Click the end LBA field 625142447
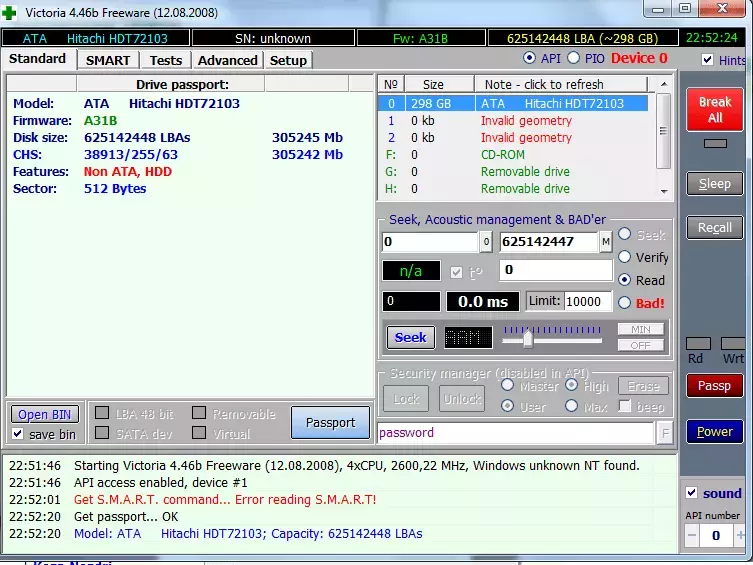Viewport: 753px width, 565px height. (549, 242)
